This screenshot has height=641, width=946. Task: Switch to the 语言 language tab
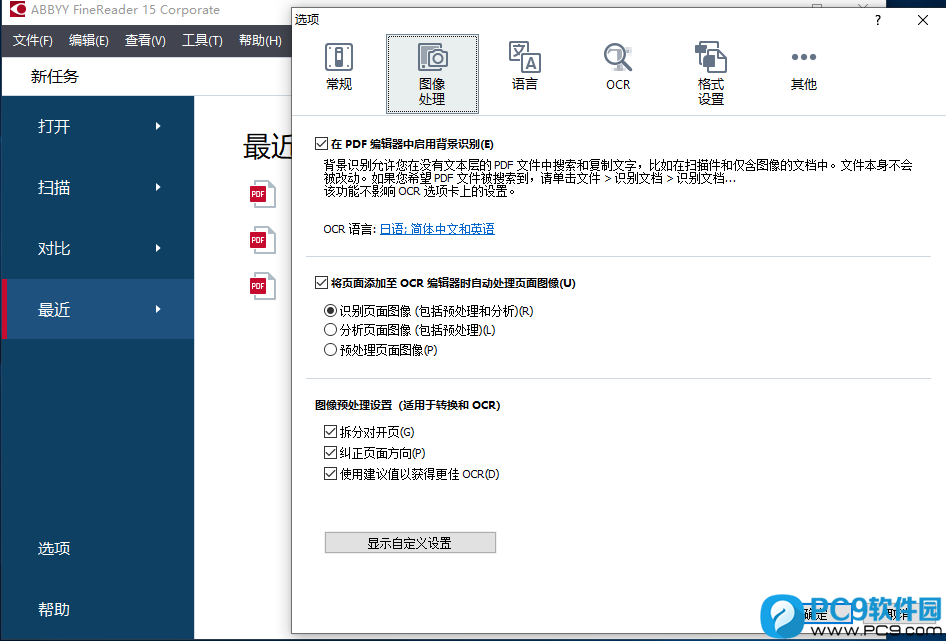[524, 68]
